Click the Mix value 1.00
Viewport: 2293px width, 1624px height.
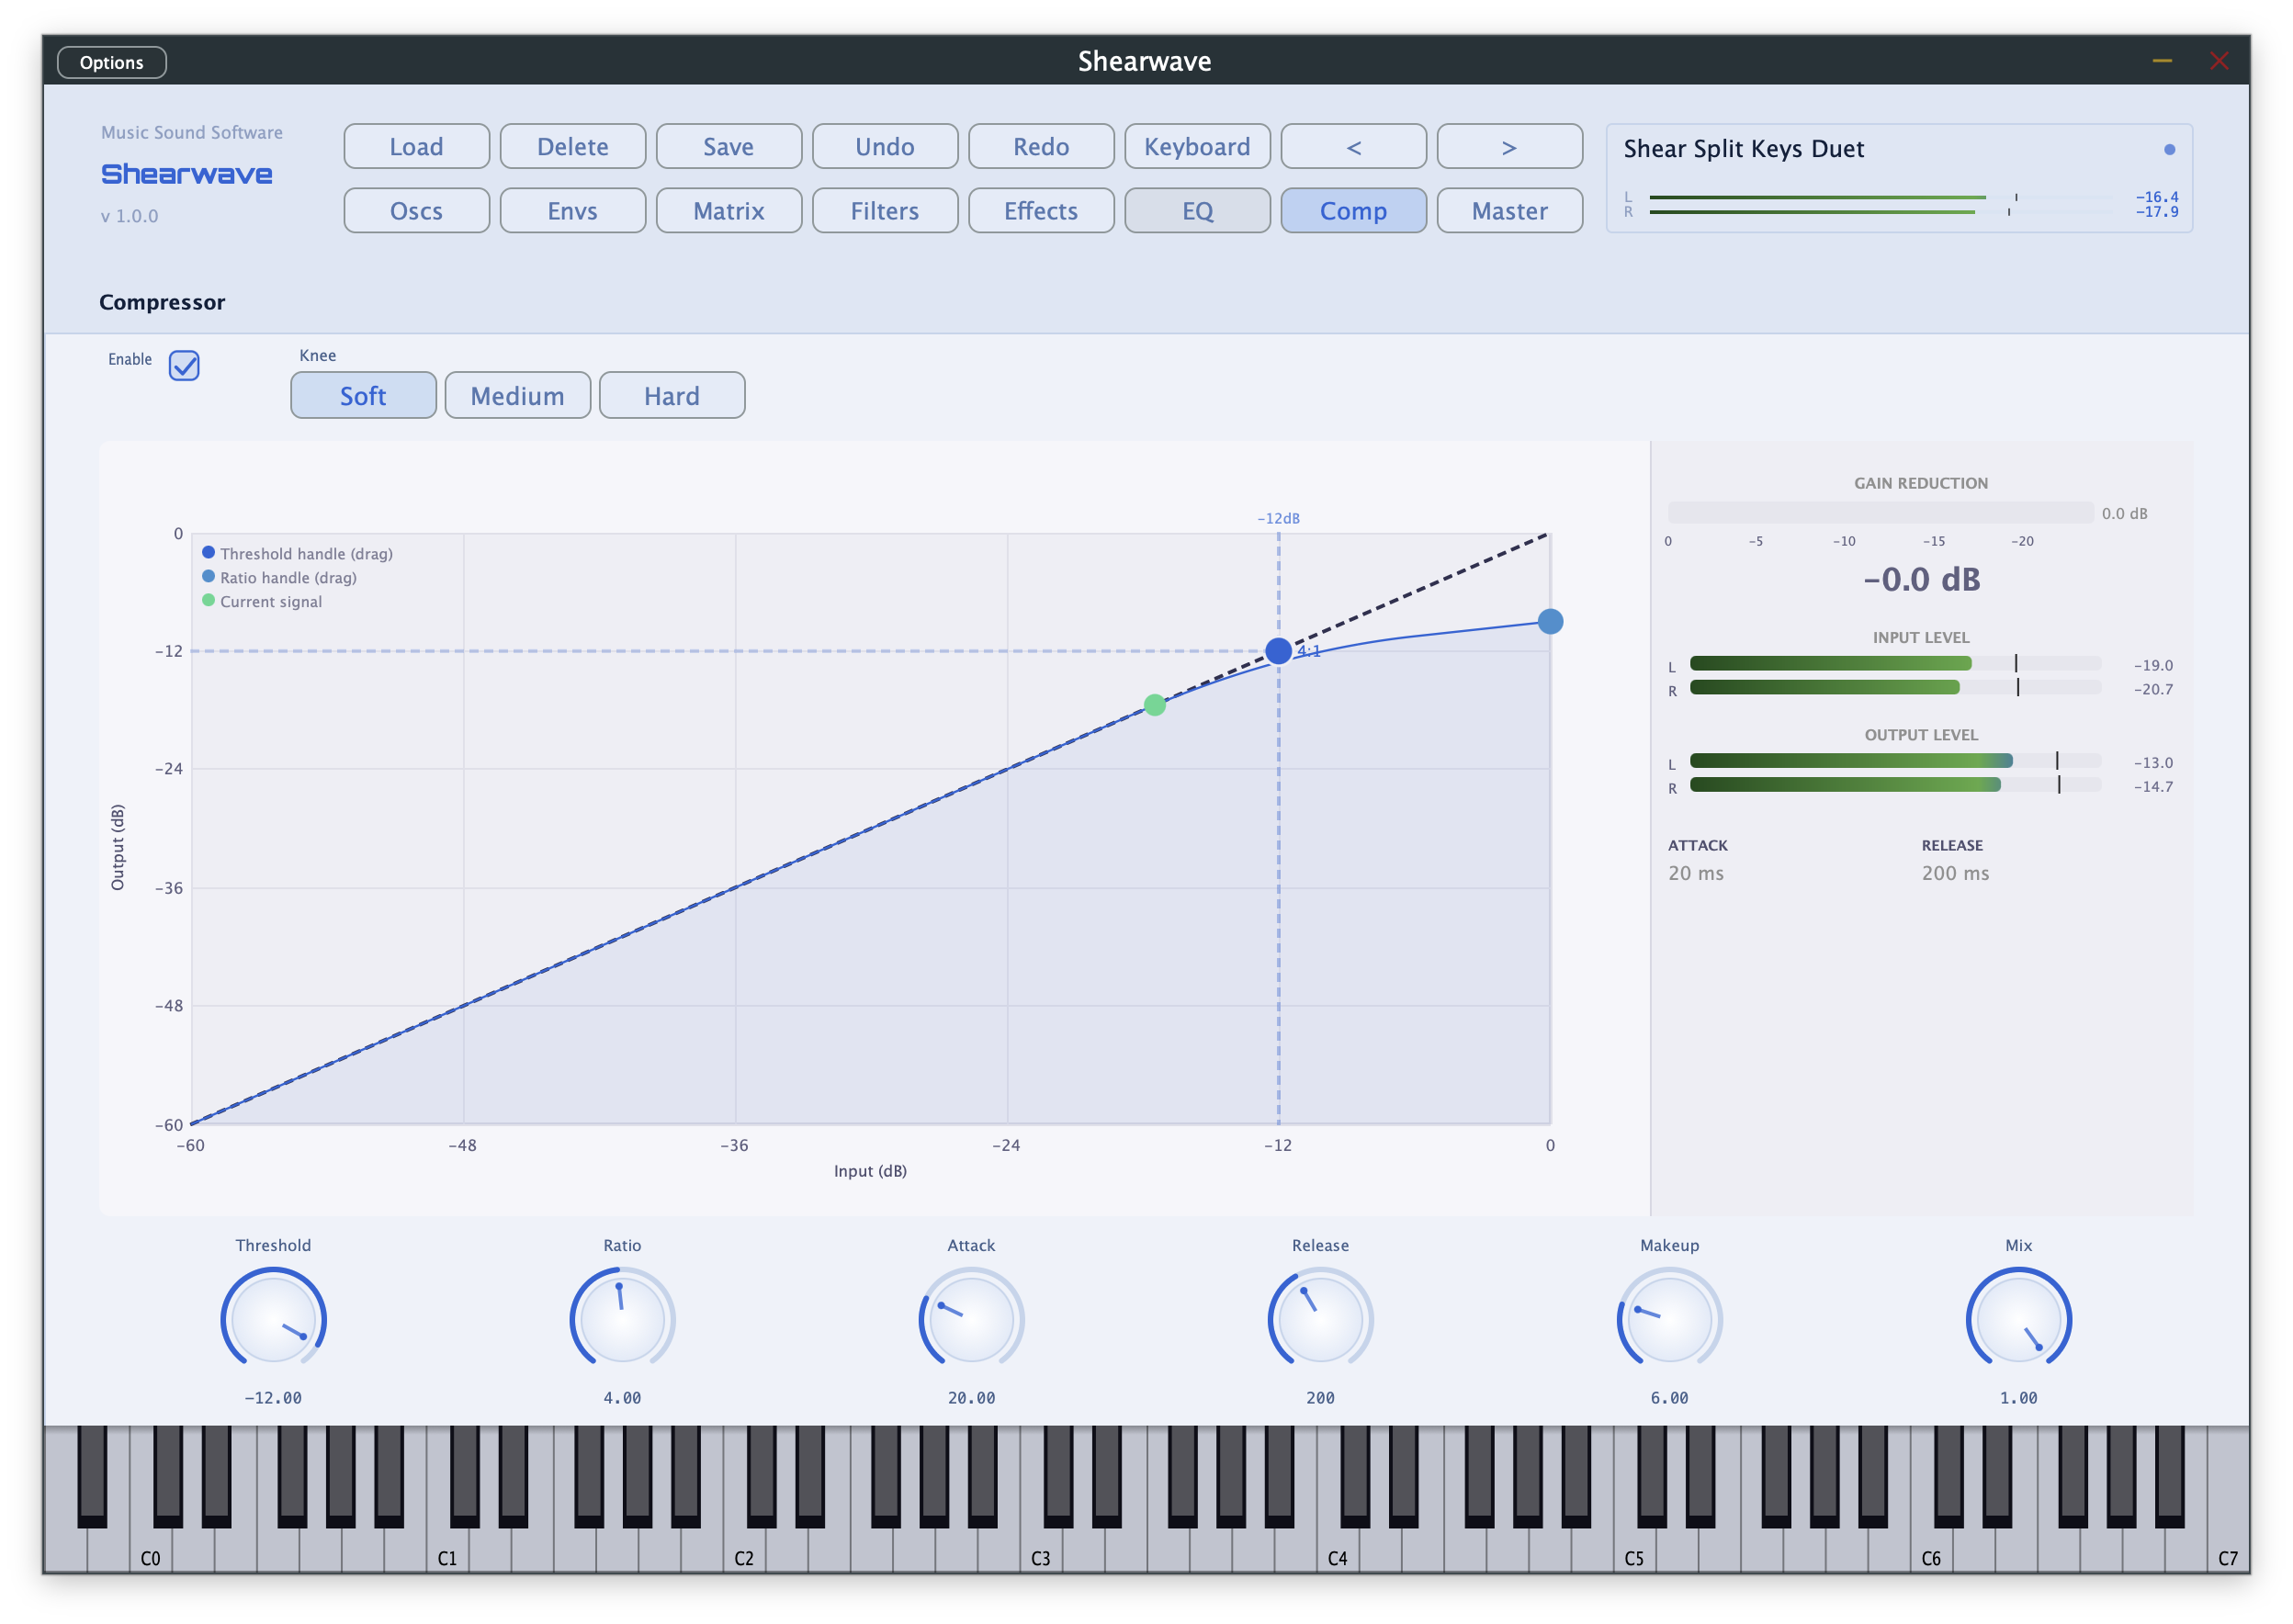point(2018,1398)
